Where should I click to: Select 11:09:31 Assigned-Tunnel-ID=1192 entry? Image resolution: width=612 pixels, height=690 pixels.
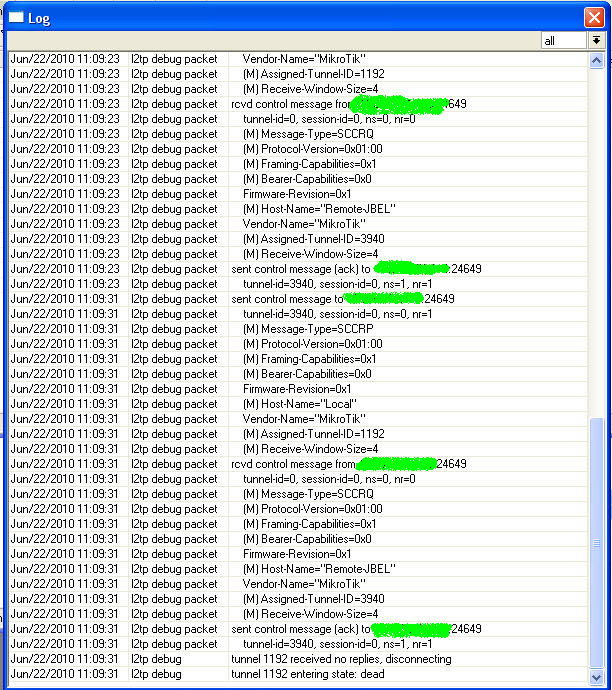click(298, 434)
